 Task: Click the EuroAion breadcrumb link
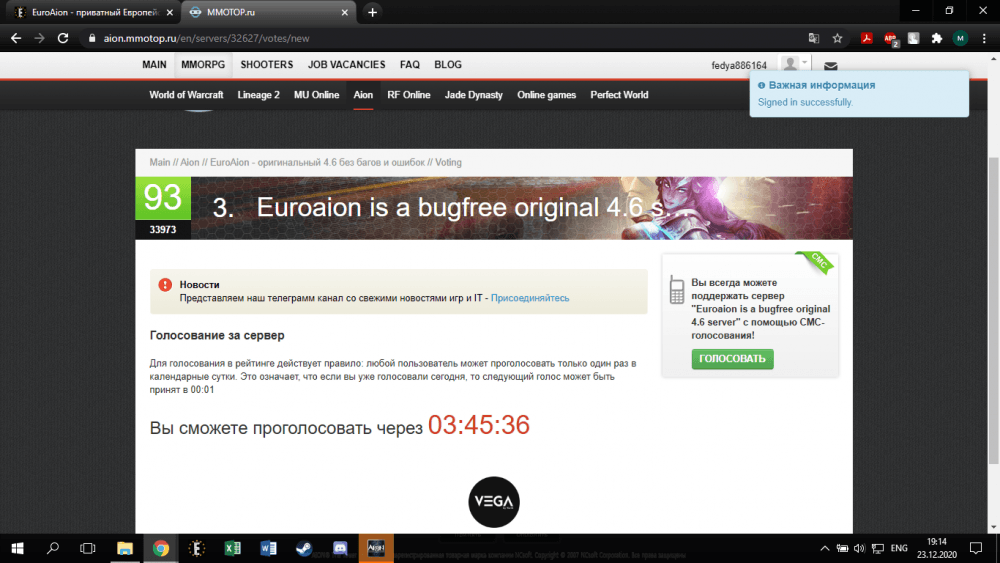[229, 162]
